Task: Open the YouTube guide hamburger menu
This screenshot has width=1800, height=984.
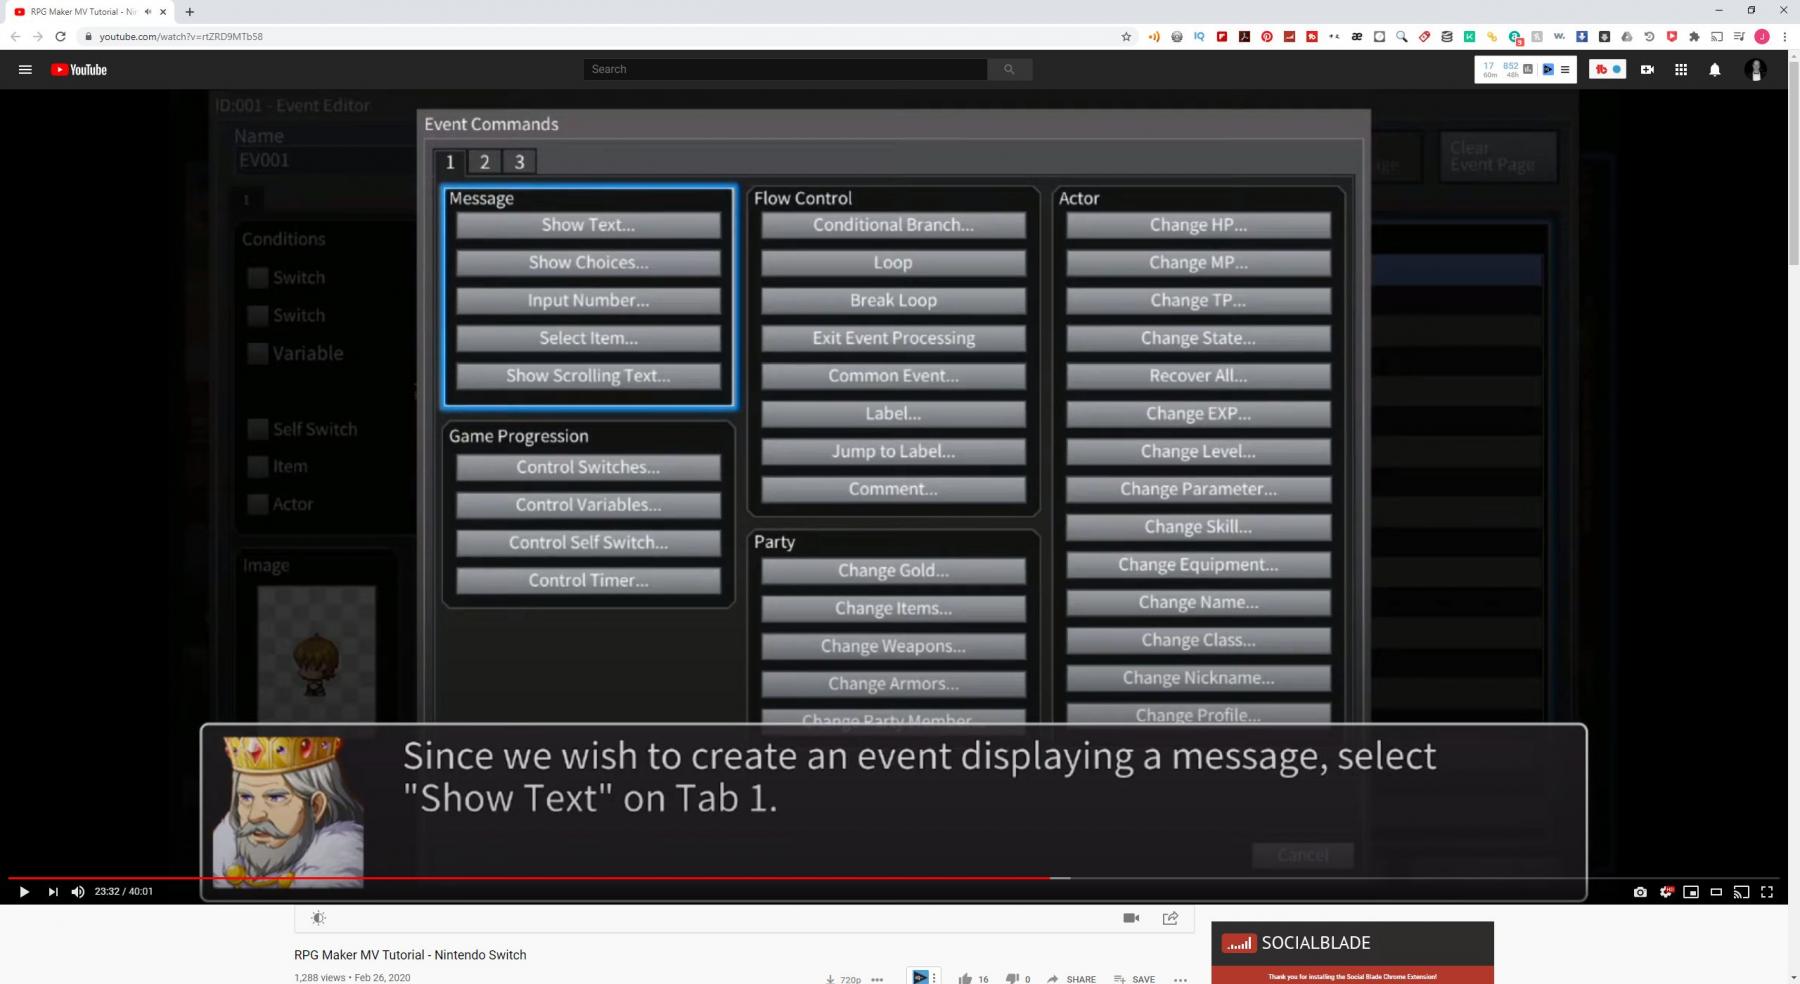Action: pyautogui.click(x=25, y=69)
